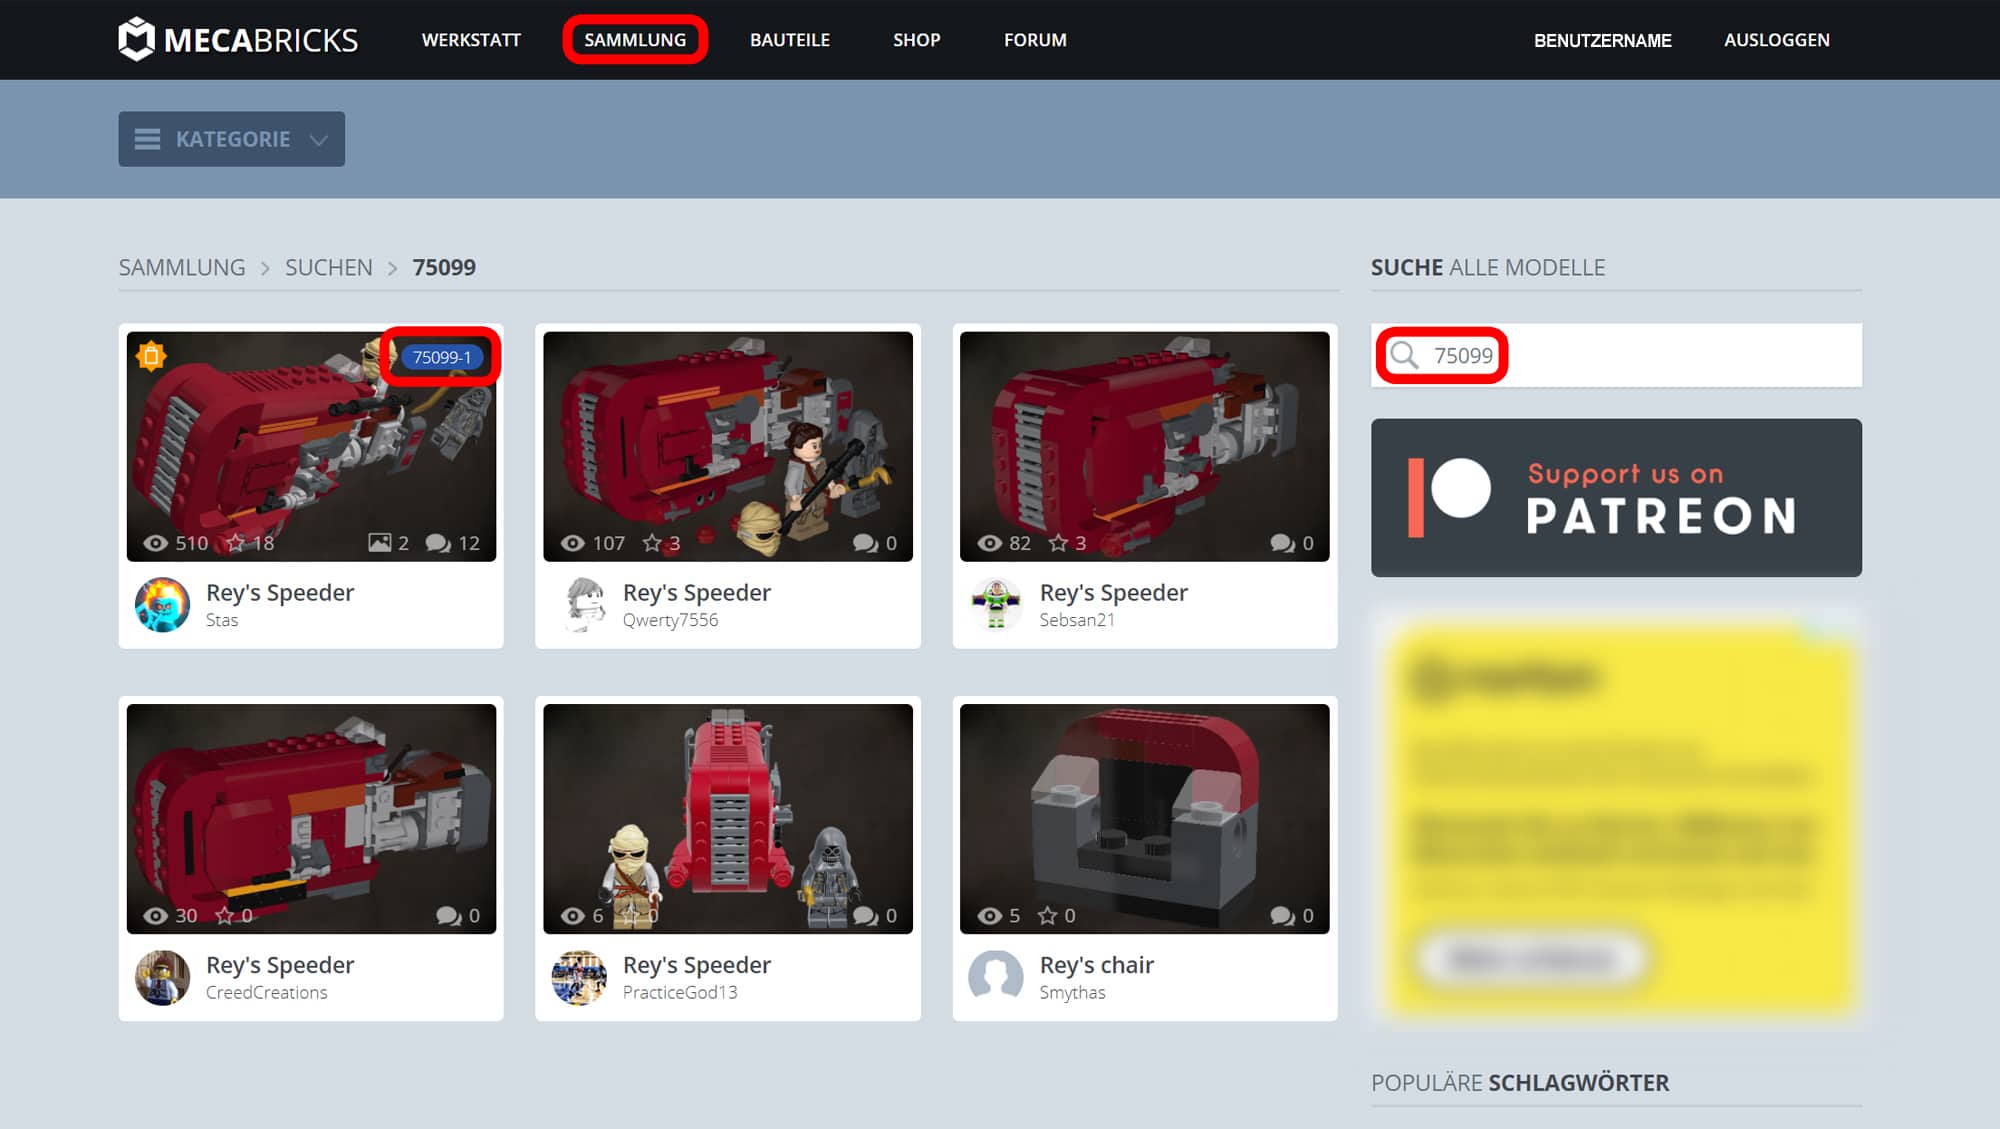Open the Sammlung menu item
The width and height of the screenshot is (2000, 1129).
tap(635, 40)
